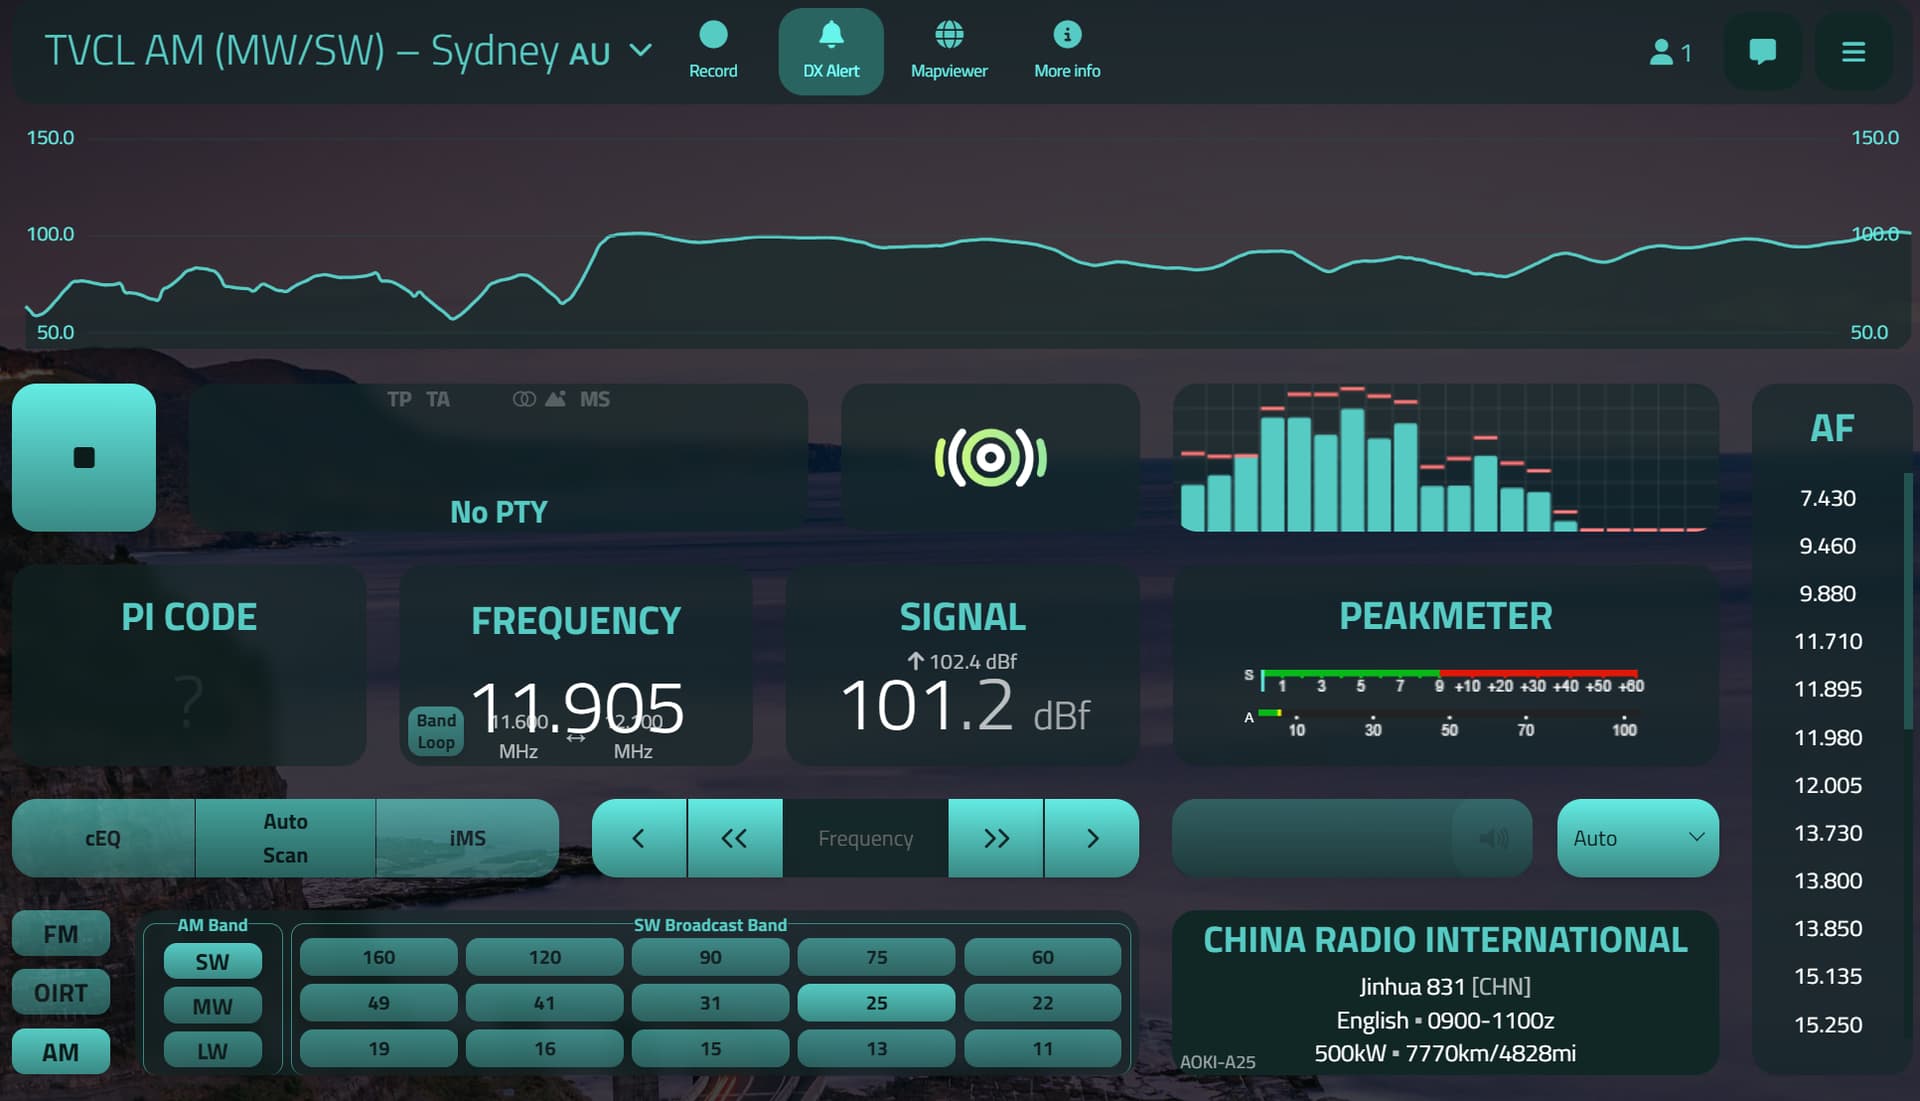1920x1101 pixels.
Task: Tune to AF frequency 11.895
Action: tap(1827, 689)
